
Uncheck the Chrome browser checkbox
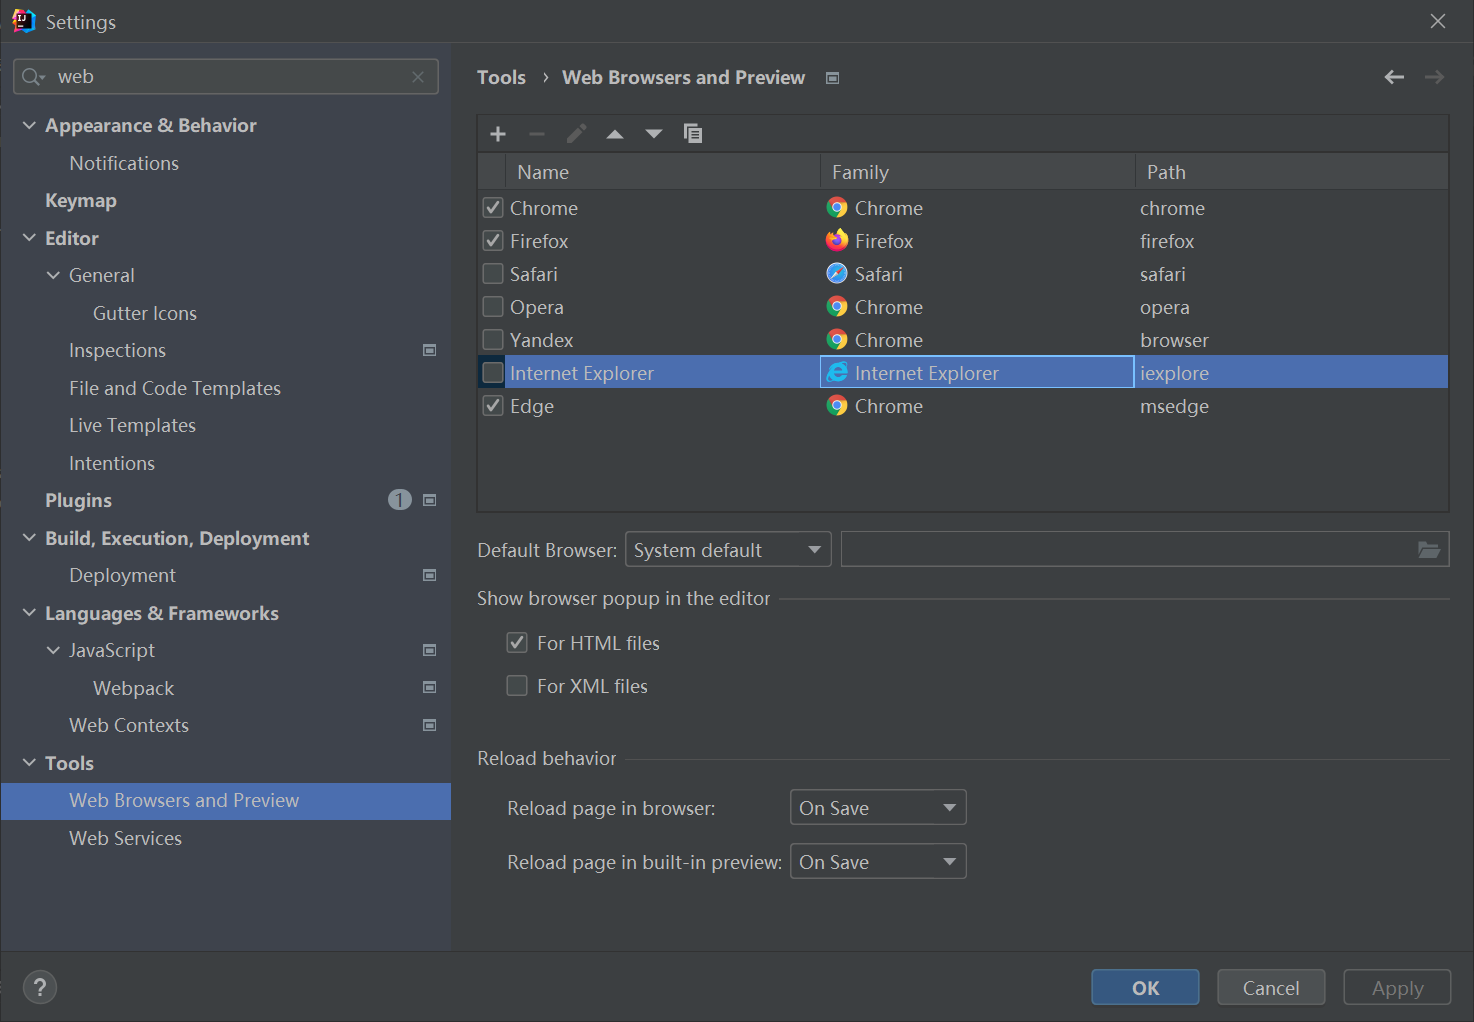(493, 208)
